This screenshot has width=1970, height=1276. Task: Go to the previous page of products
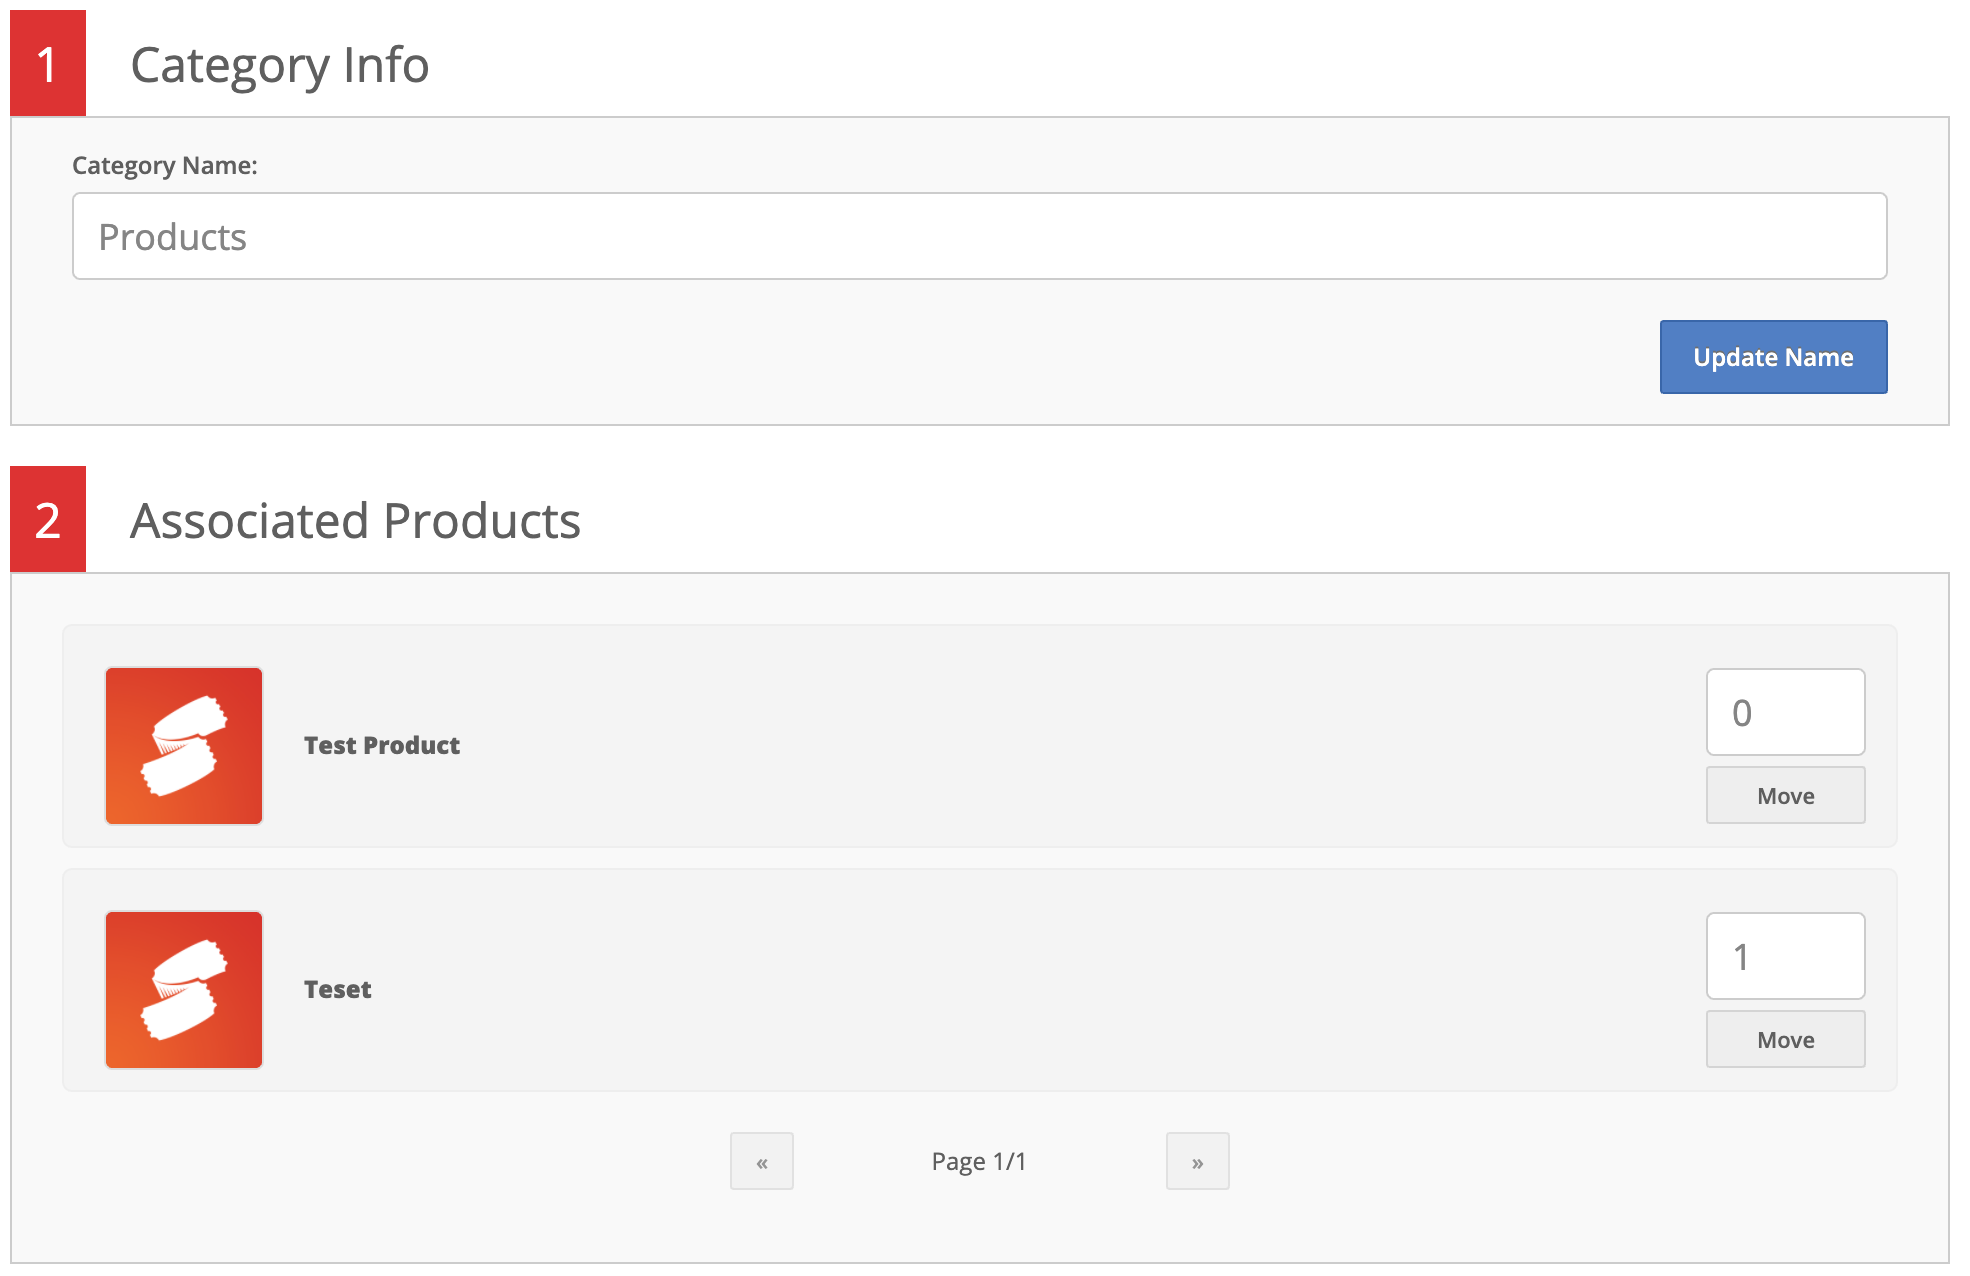762,1161
